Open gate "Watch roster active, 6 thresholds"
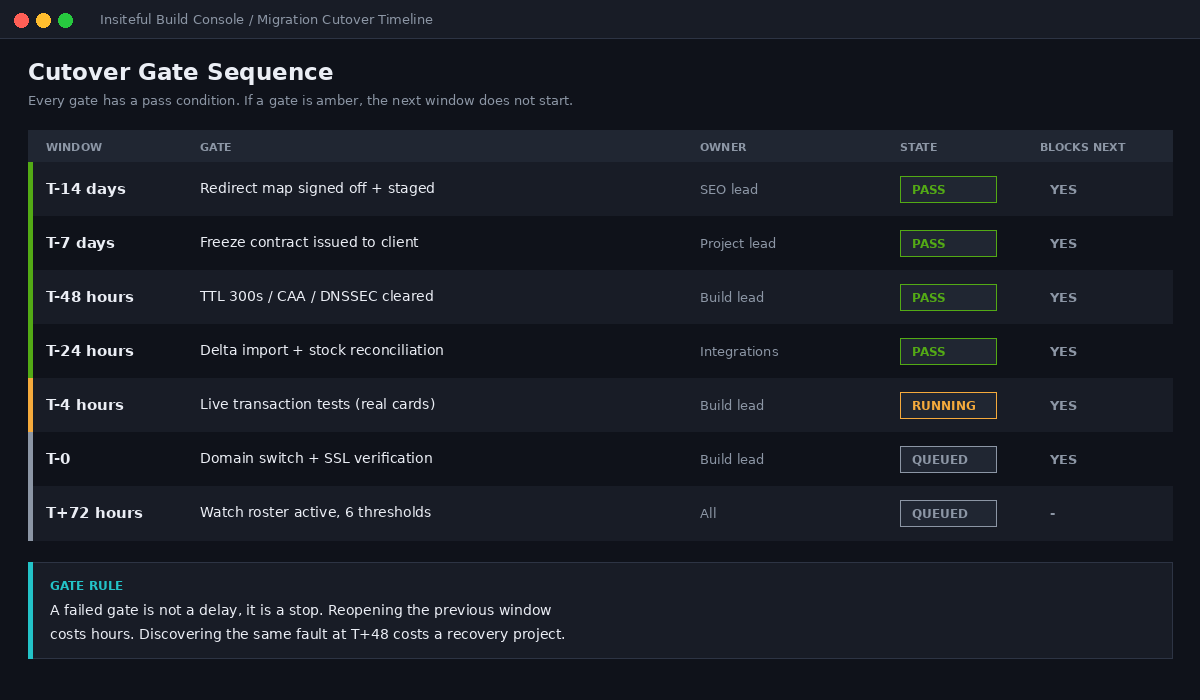 tap(315, 512)
